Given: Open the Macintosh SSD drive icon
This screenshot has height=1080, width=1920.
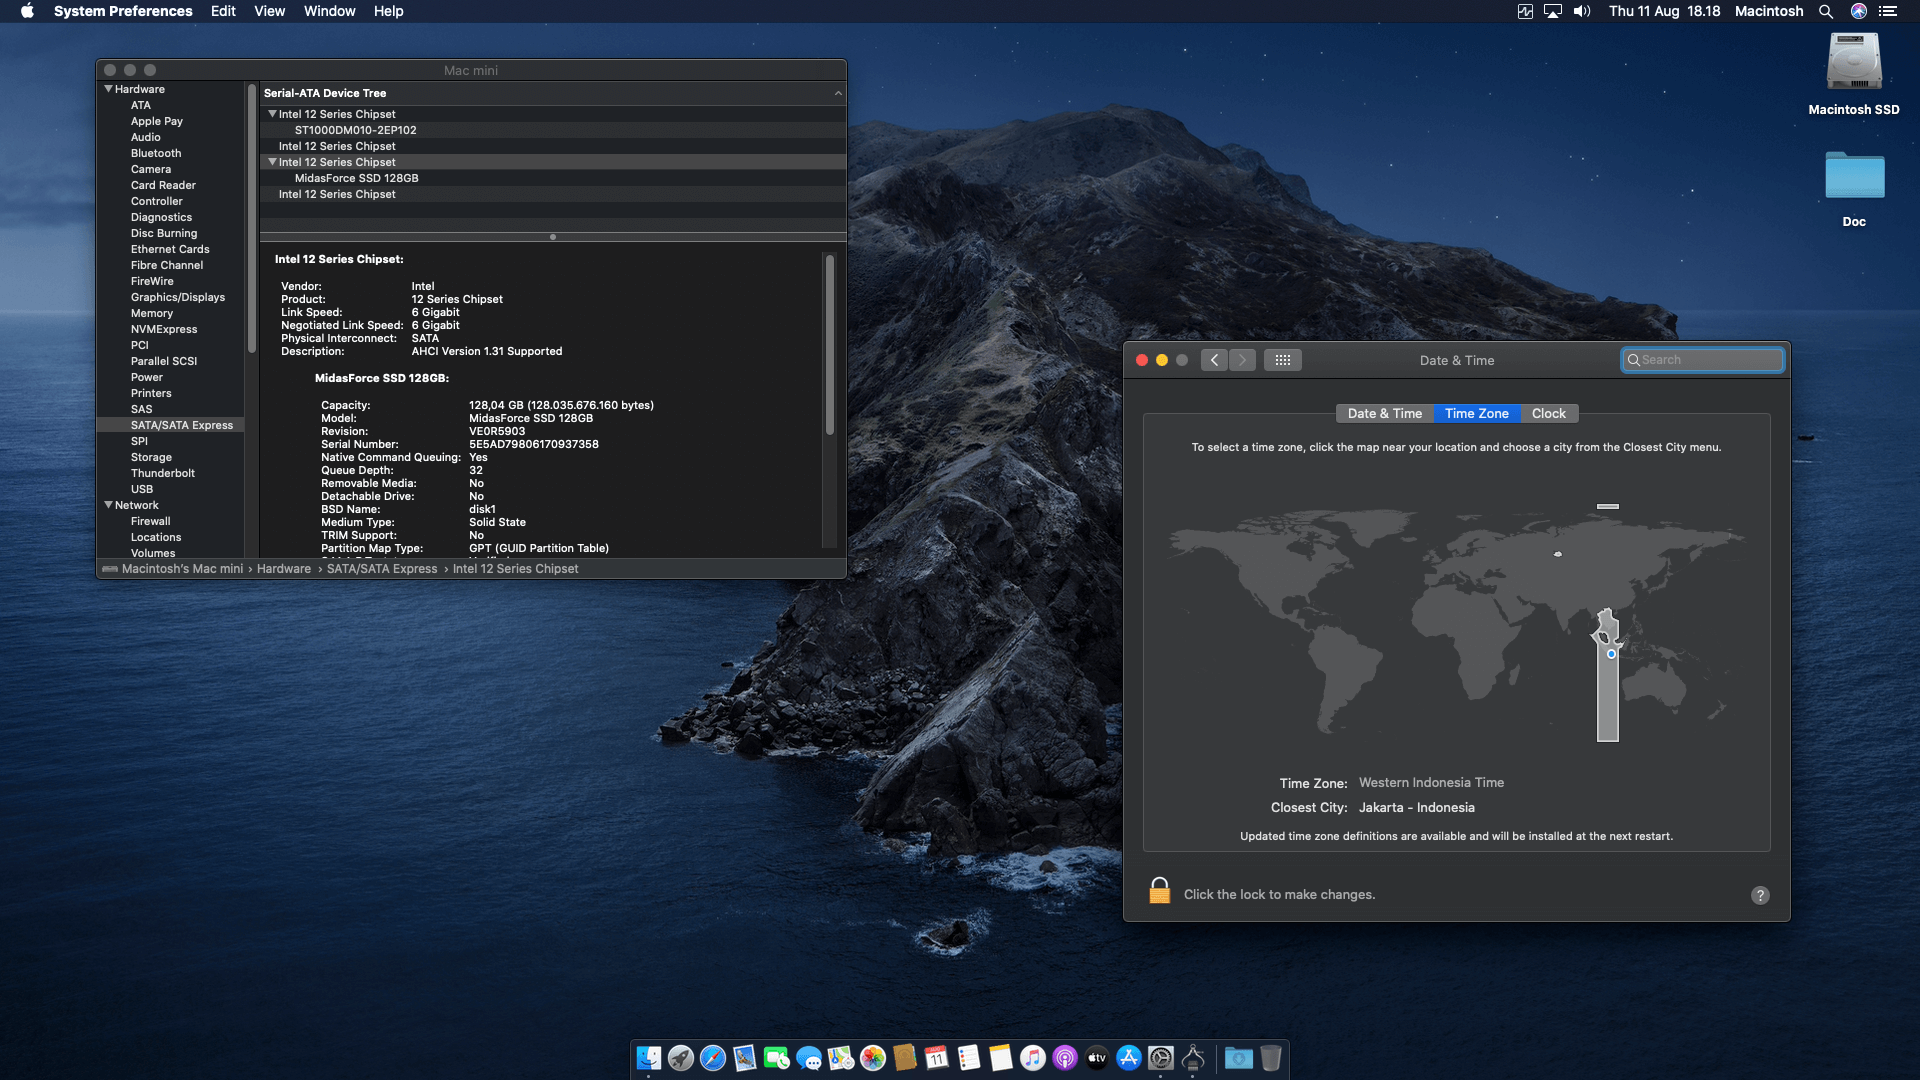Looking at the screenshot, I should (1853, 62).
